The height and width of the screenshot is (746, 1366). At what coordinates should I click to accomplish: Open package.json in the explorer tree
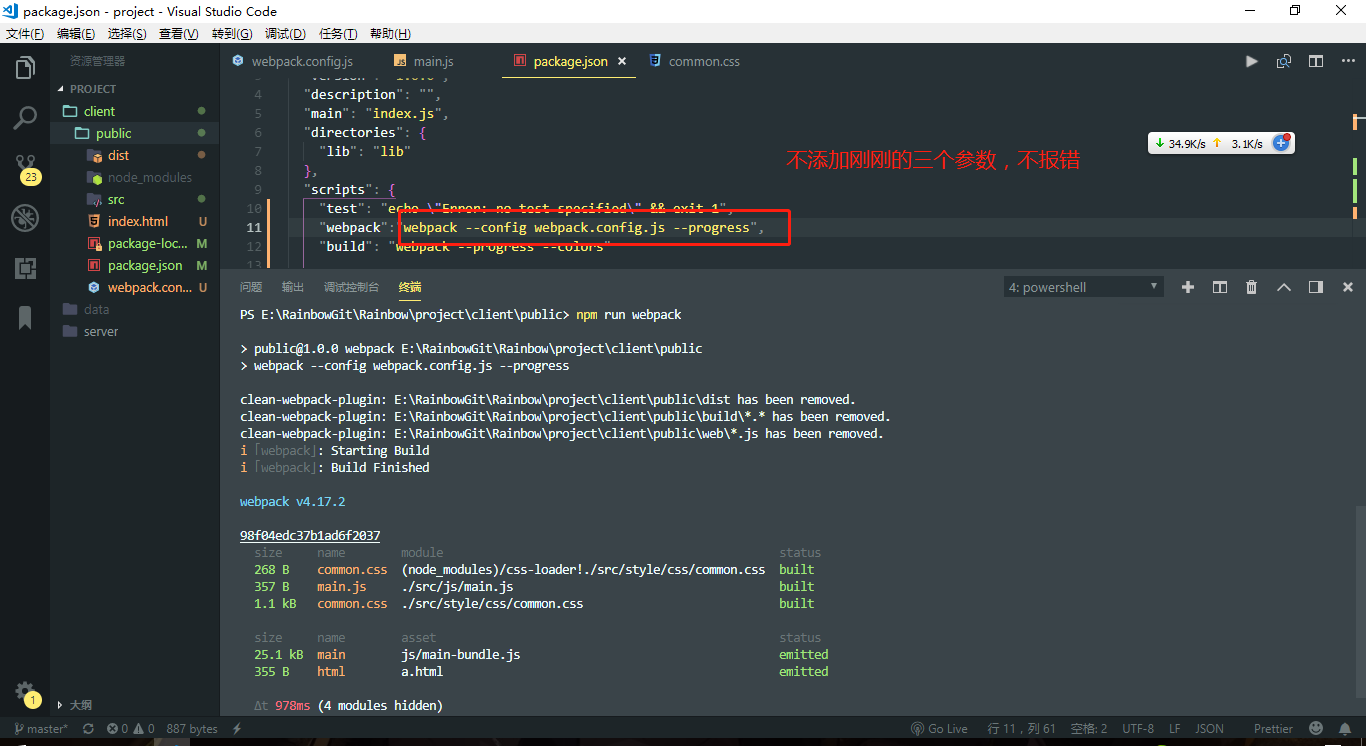coord(135,265)
